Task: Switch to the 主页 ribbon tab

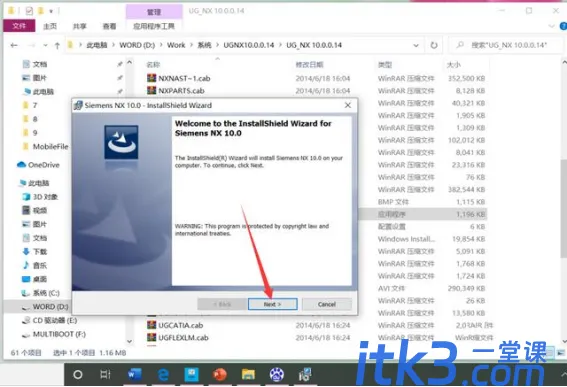Action: [x=50, y=26]
